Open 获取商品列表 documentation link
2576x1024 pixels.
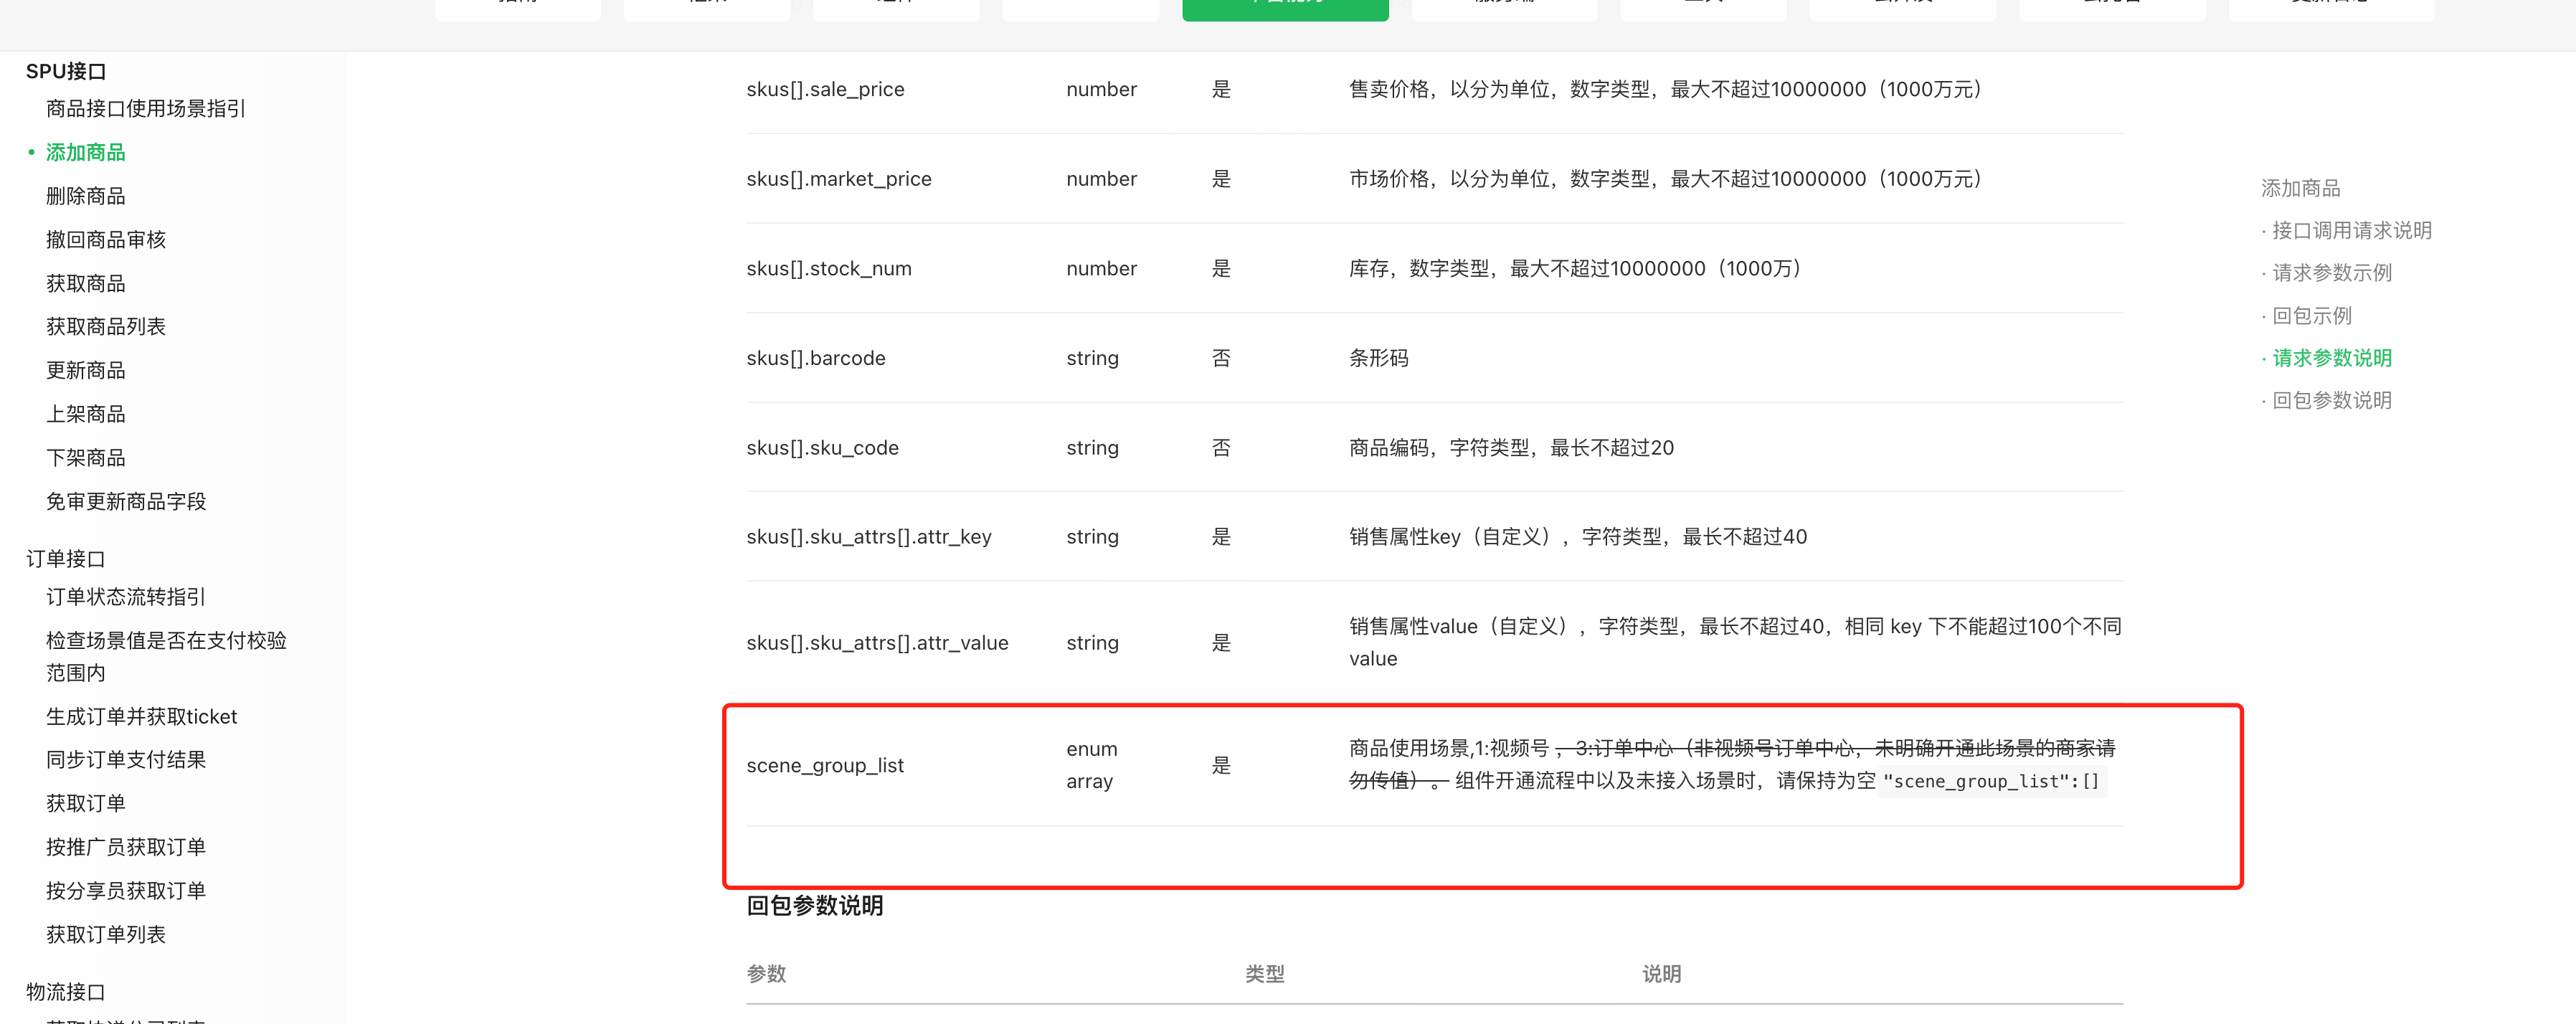(x=105, y=327)
